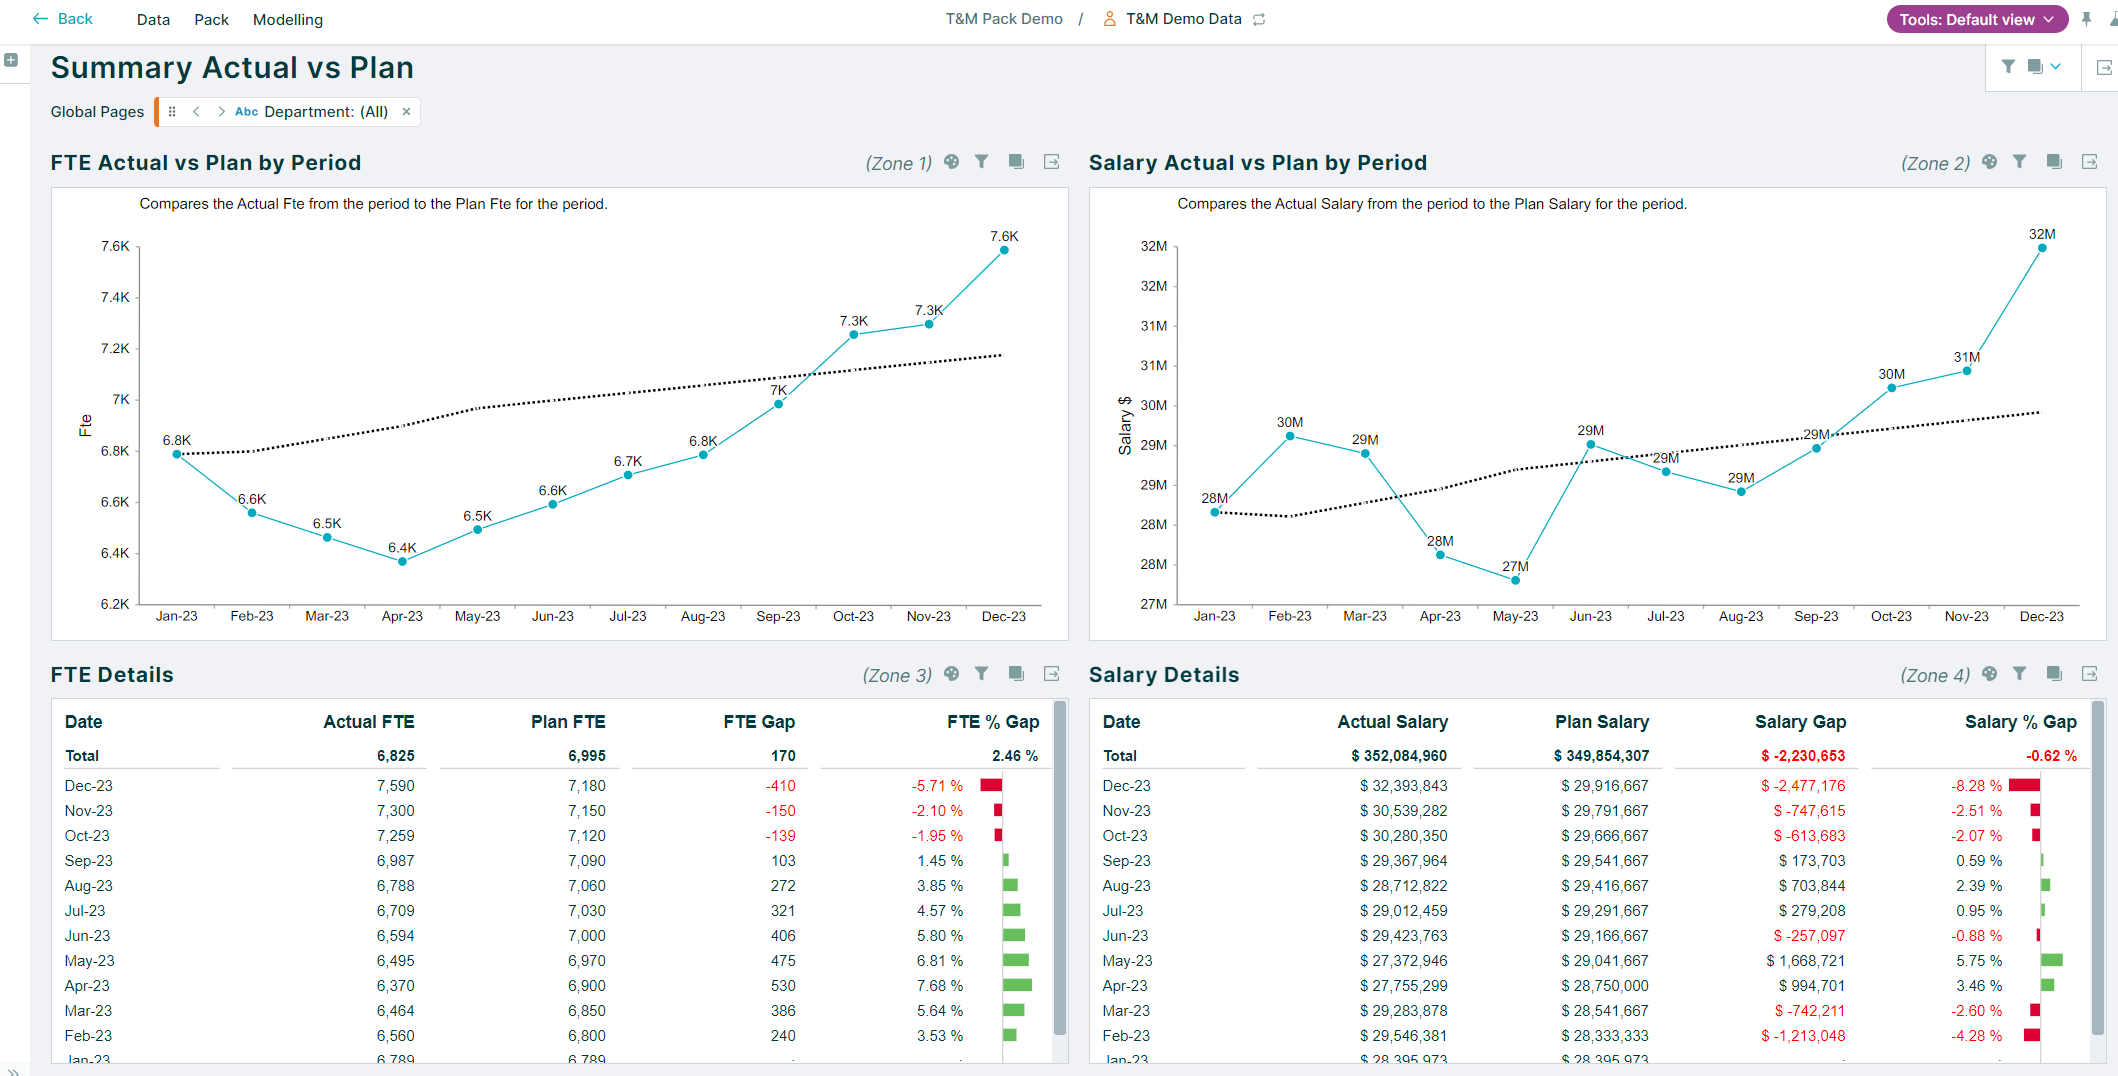This screenshot has height=1076, width=2118.
Task: Select the palette icon on Salary Details panel
Action: (1989, 674)
